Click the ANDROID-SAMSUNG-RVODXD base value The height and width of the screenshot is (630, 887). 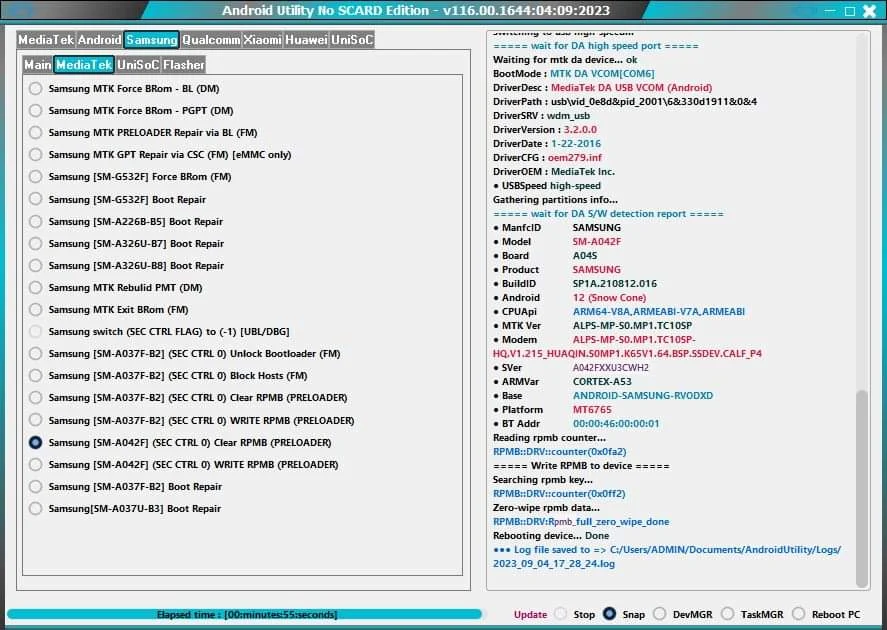[643, 396]
